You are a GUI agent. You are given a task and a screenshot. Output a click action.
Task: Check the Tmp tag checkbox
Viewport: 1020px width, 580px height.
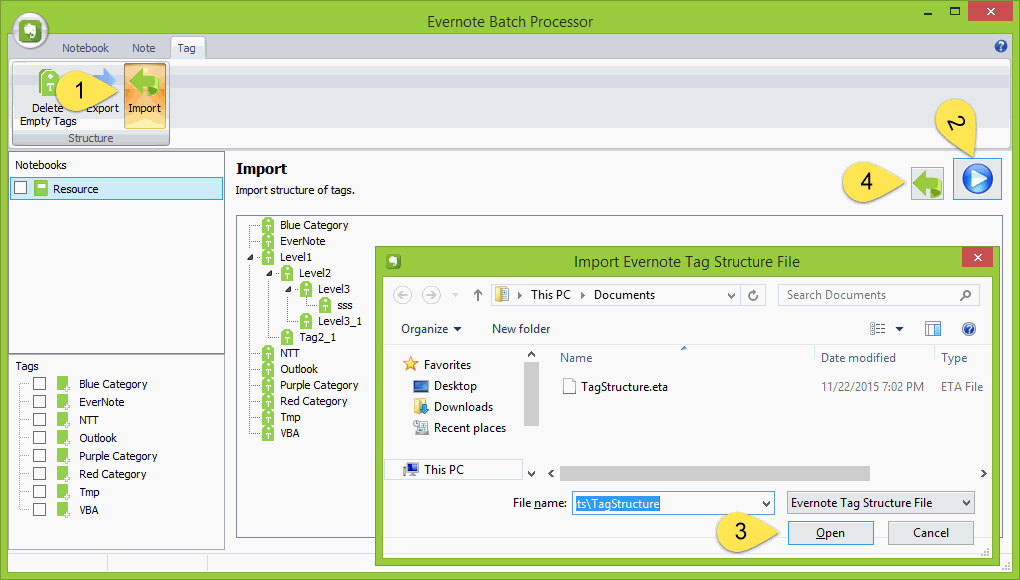coord(40,492)
